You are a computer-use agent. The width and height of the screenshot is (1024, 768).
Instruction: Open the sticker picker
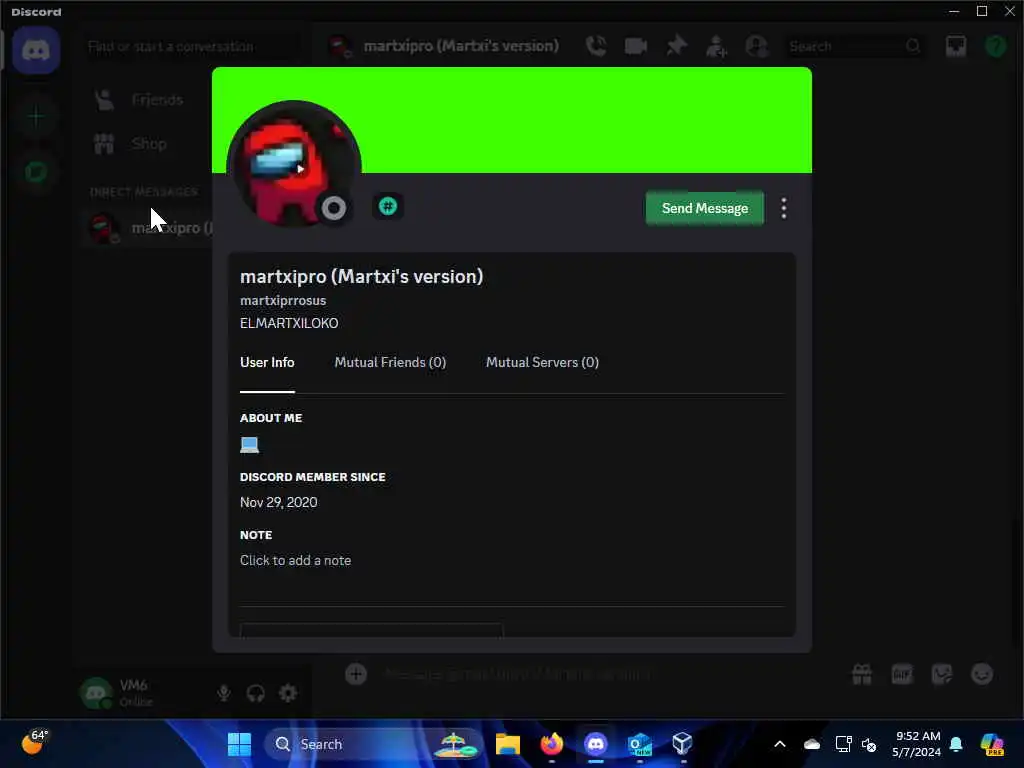click(x=942, y=674)
